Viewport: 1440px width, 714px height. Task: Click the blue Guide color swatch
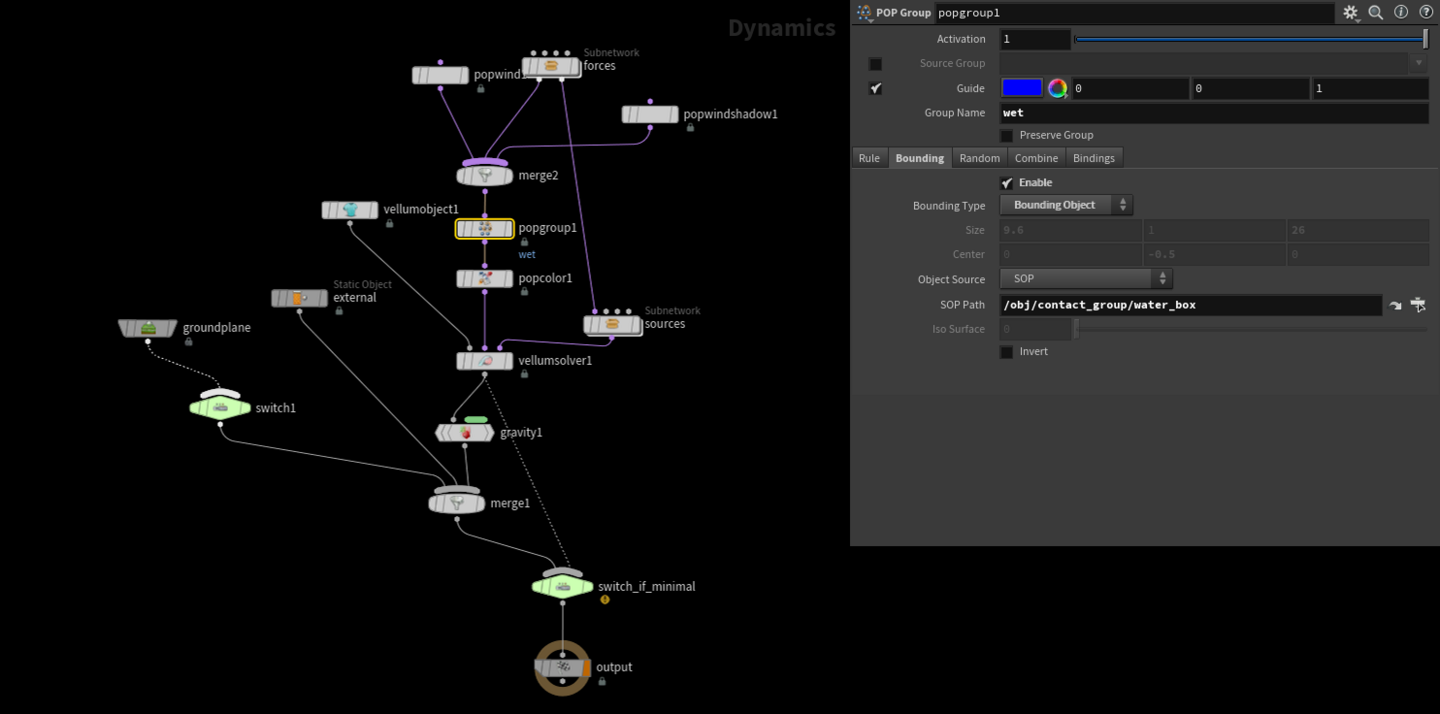(1022, 89)
